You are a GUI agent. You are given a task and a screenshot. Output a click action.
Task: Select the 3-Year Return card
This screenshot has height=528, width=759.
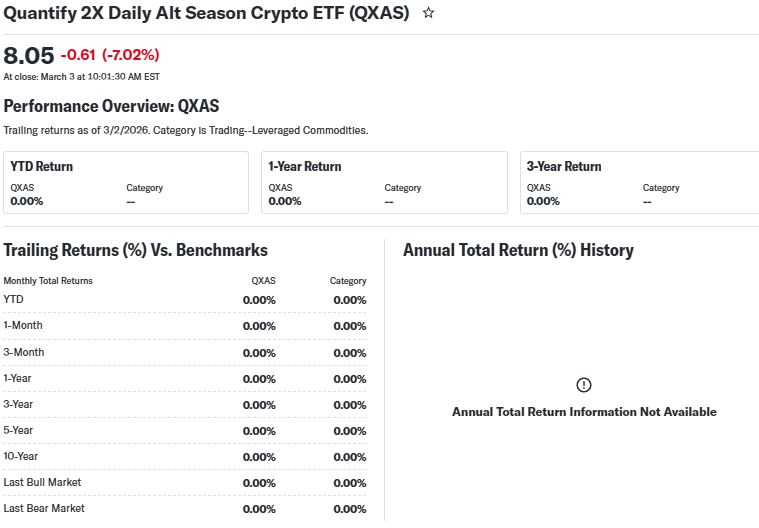640,182
